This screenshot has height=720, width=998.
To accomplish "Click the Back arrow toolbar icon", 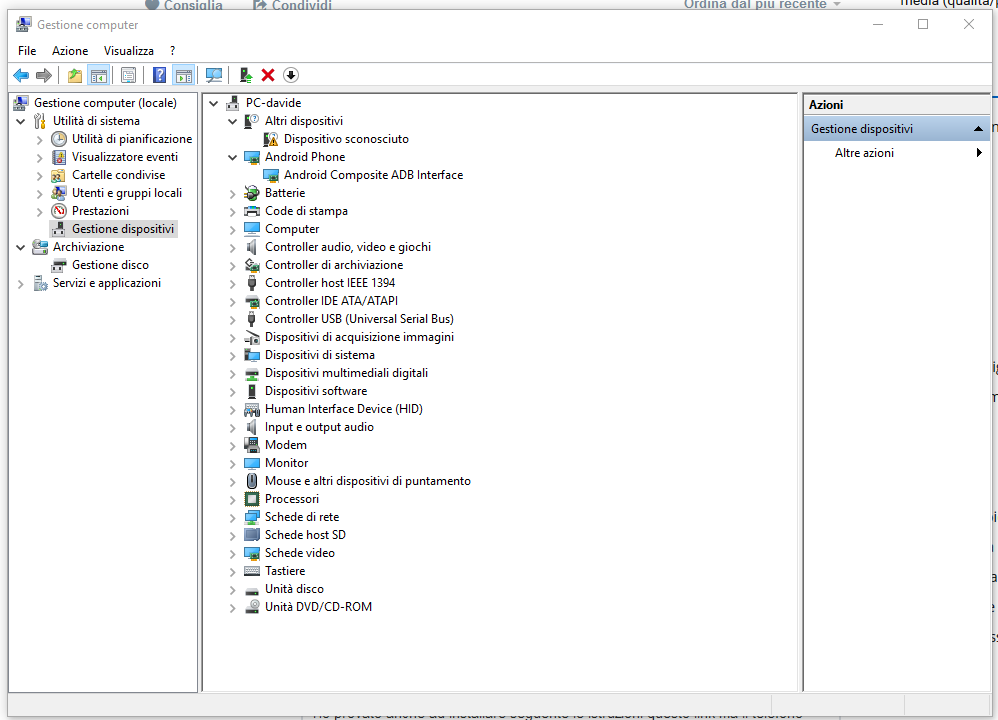I will (x=21, y=75).
